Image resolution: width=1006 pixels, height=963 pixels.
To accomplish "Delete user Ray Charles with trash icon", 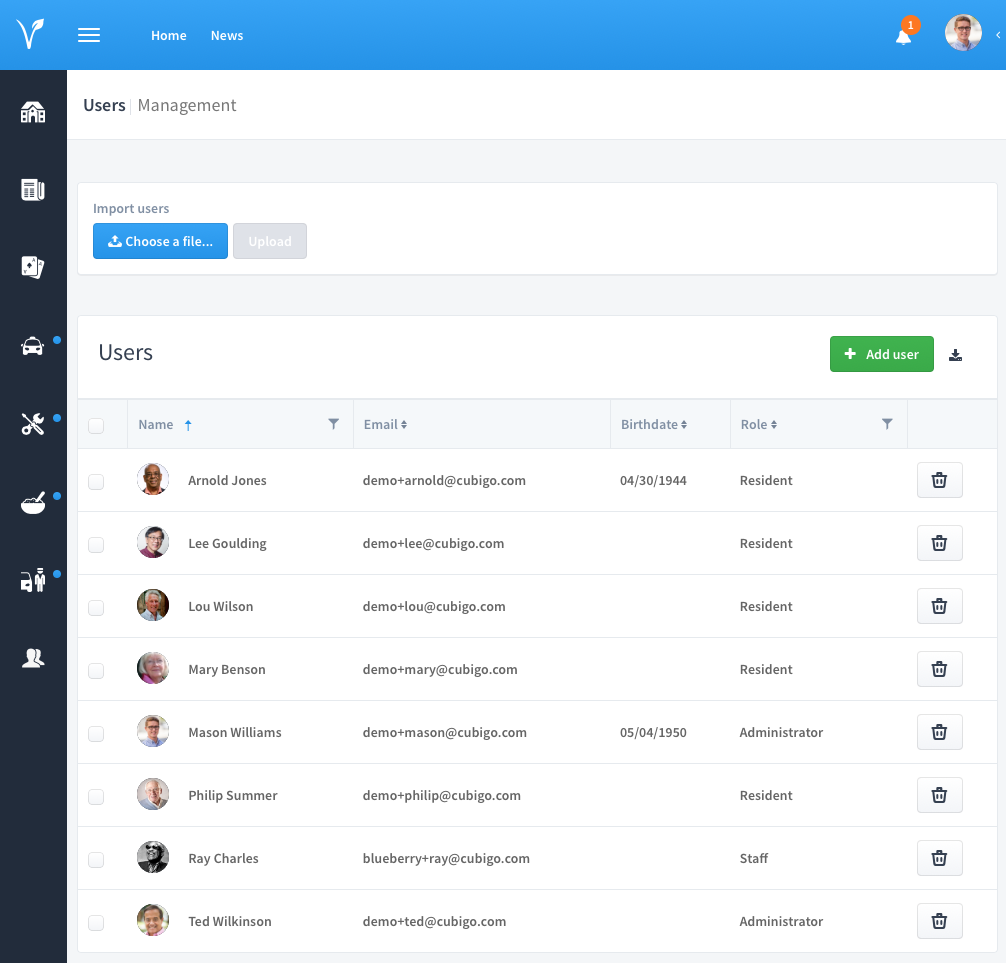I will point(939,858).
